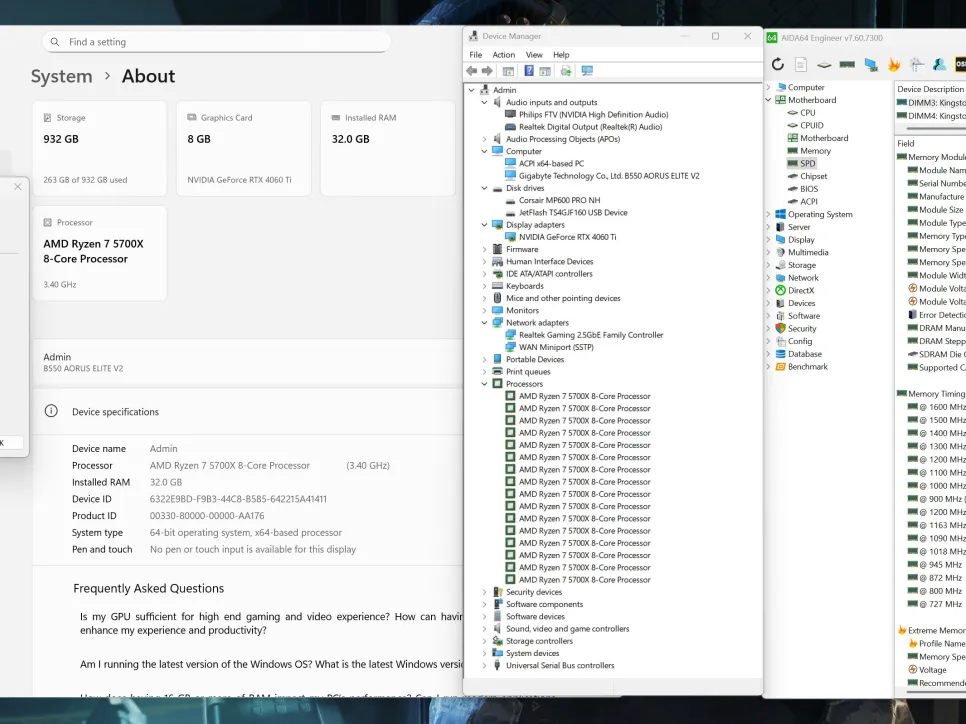Click the Device Description column header
Screen dimensions: 966x724
[930, 89]
